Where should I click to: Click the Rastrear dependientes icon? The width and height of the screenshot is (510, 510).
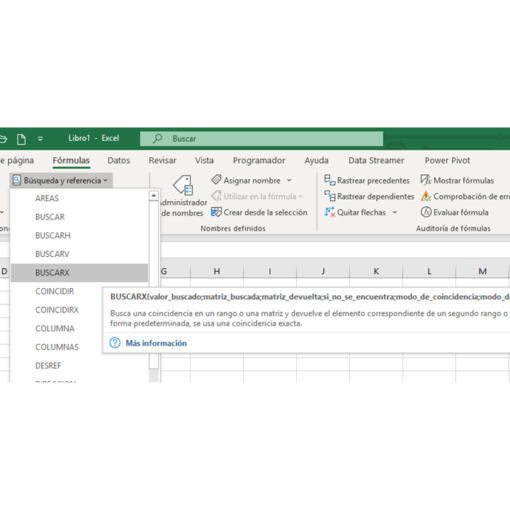pyautogui.click(x=330, y=196)
